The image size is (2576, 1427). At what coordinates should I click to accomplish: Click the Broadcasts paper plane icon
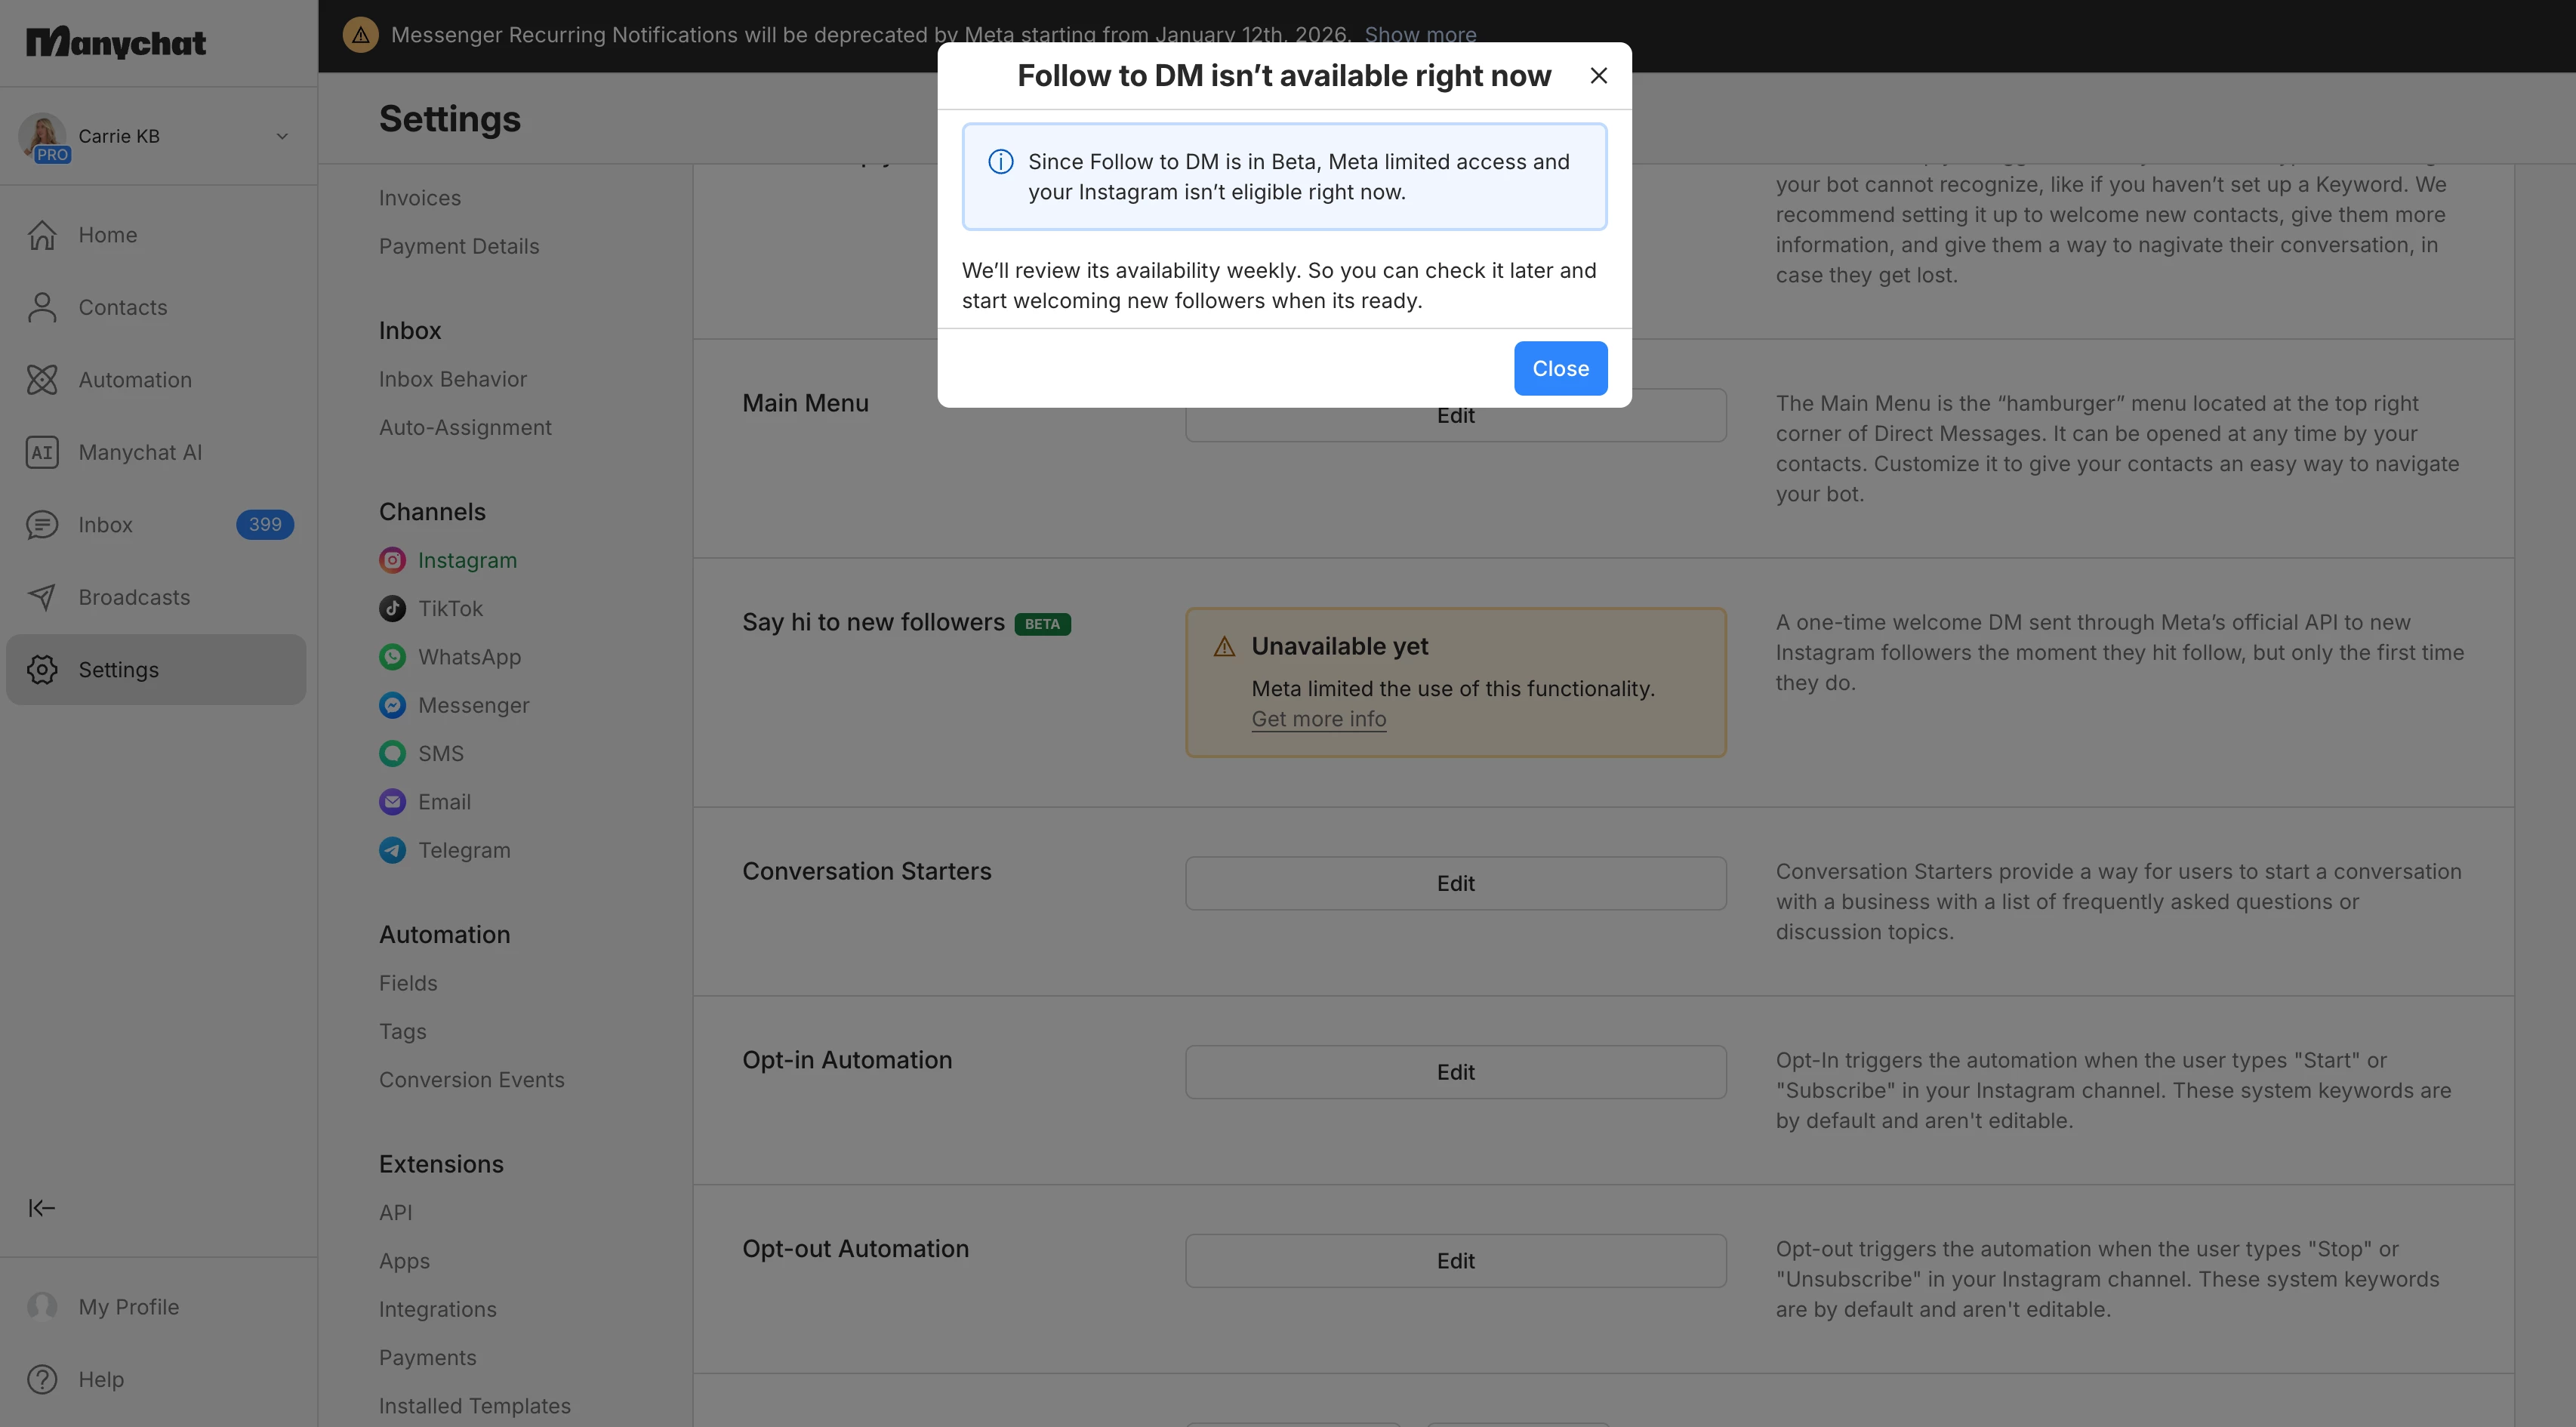[x=42, y=597]
